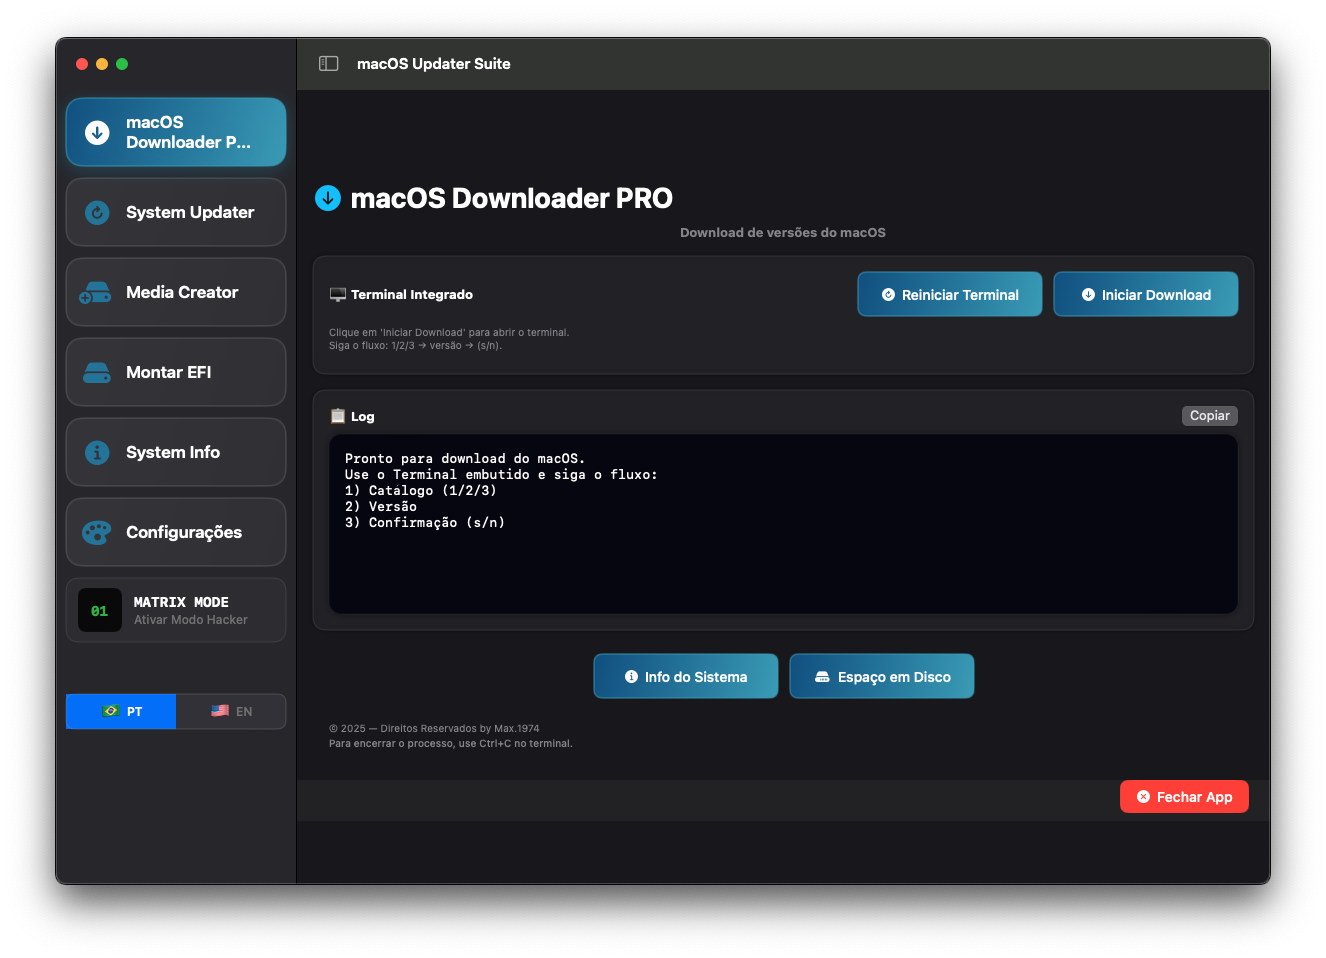Copy the log using the Copiar button
This screenshot has width=1326, height=958.
(1209, 415)
